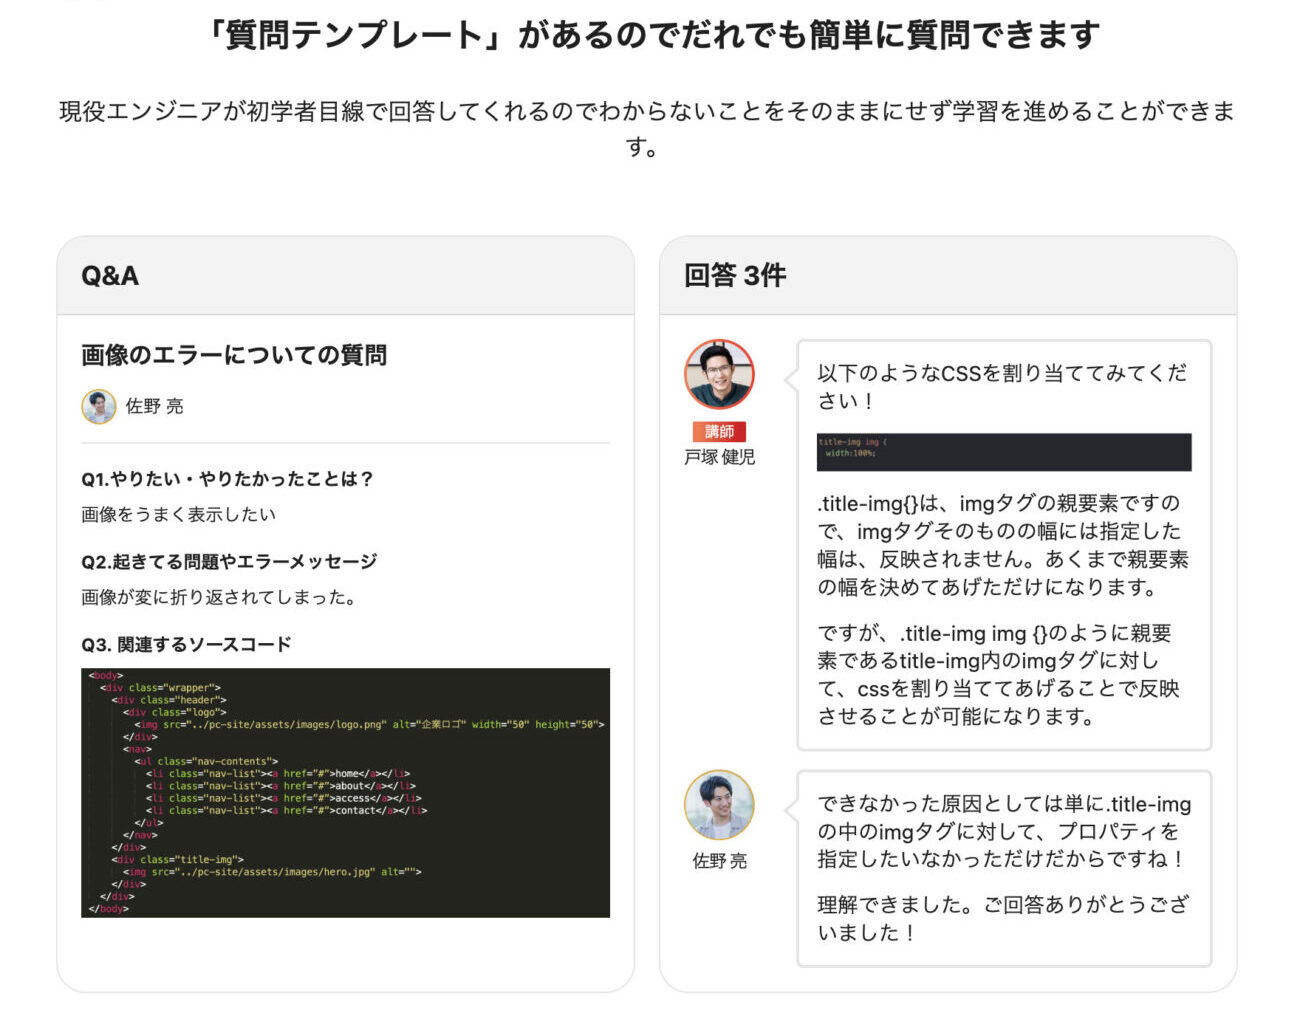Open the HTML source code screenshot
The width and height of the screenshot is (1300, 1014).
(x=345, y=792)
